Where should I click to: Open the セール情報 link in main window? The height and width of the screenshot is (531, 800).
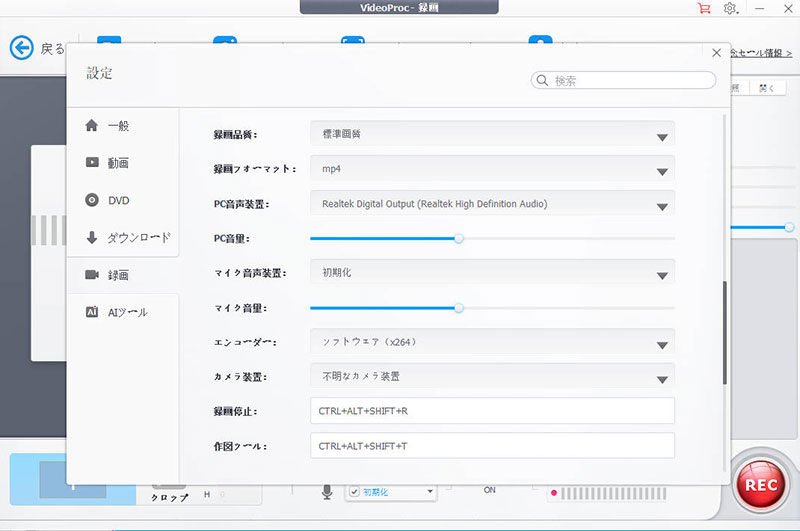(x=761, y=53)
